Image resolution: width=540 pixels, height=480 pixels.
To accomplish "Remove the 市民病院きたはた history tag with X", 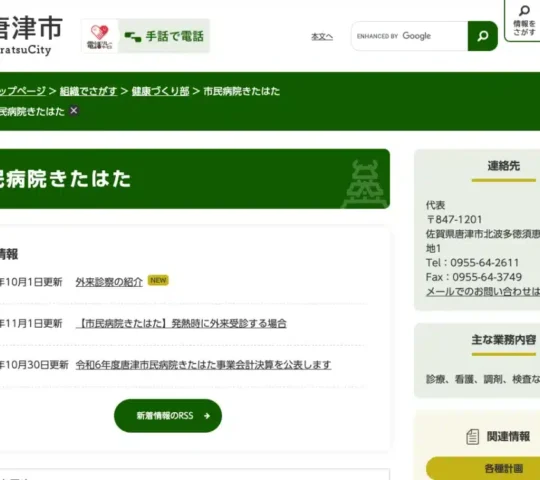I will [73, 111].
